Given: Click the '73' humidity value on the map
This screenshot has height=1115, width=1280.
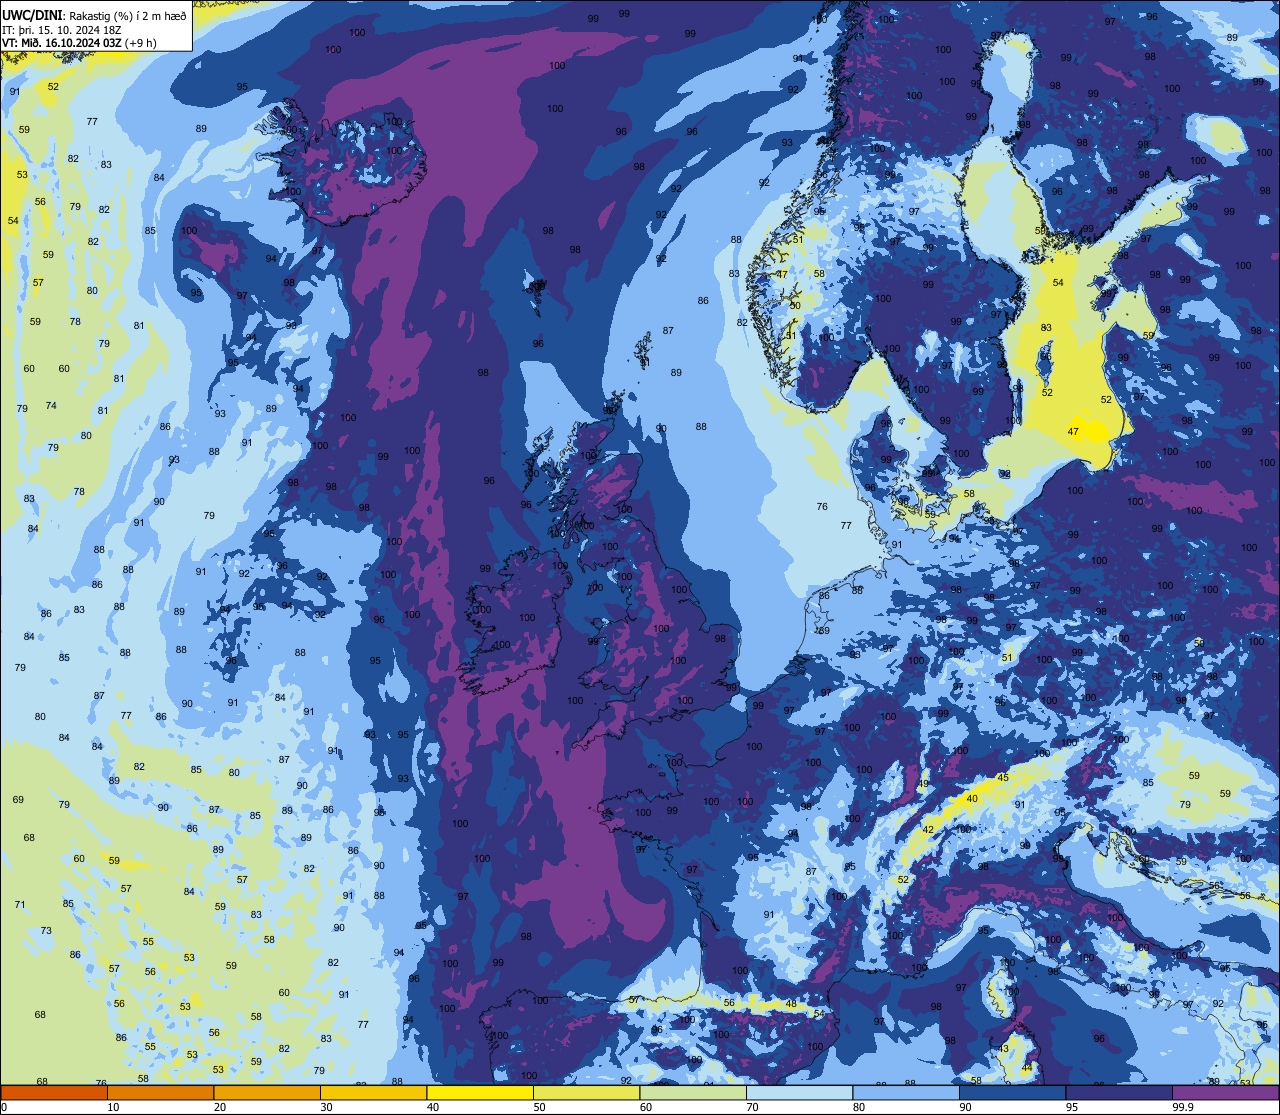Looking at the screenshot, I should pos(46,930).
